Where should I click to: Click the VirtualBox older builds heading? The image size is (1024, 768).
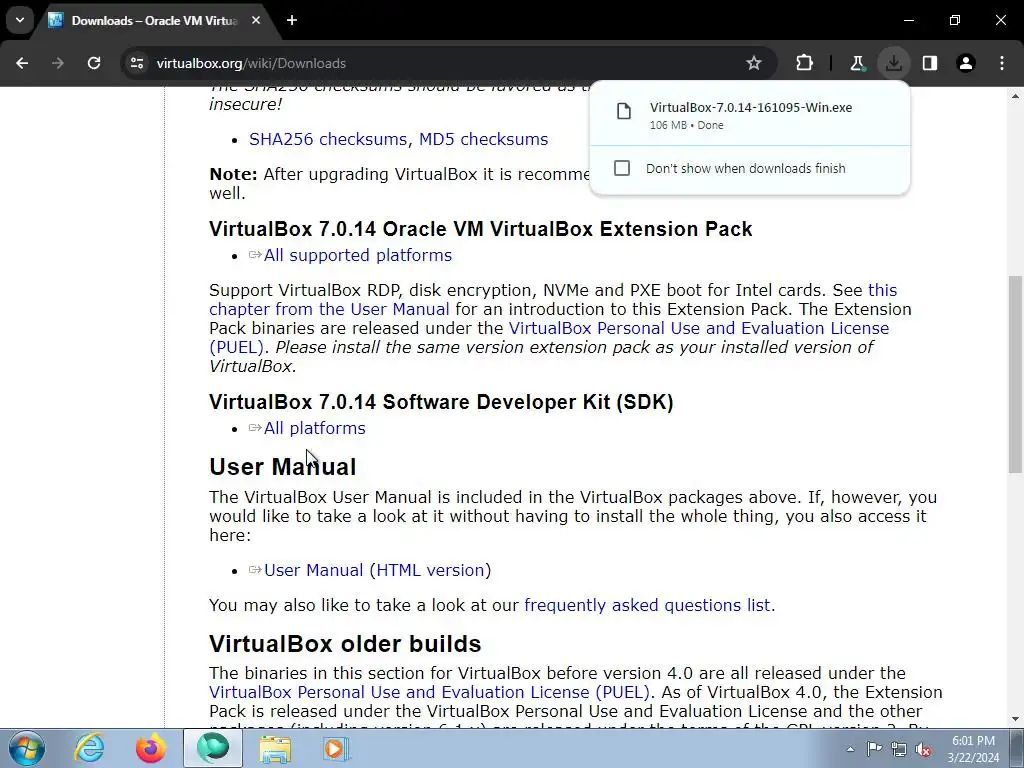point(345,644)
